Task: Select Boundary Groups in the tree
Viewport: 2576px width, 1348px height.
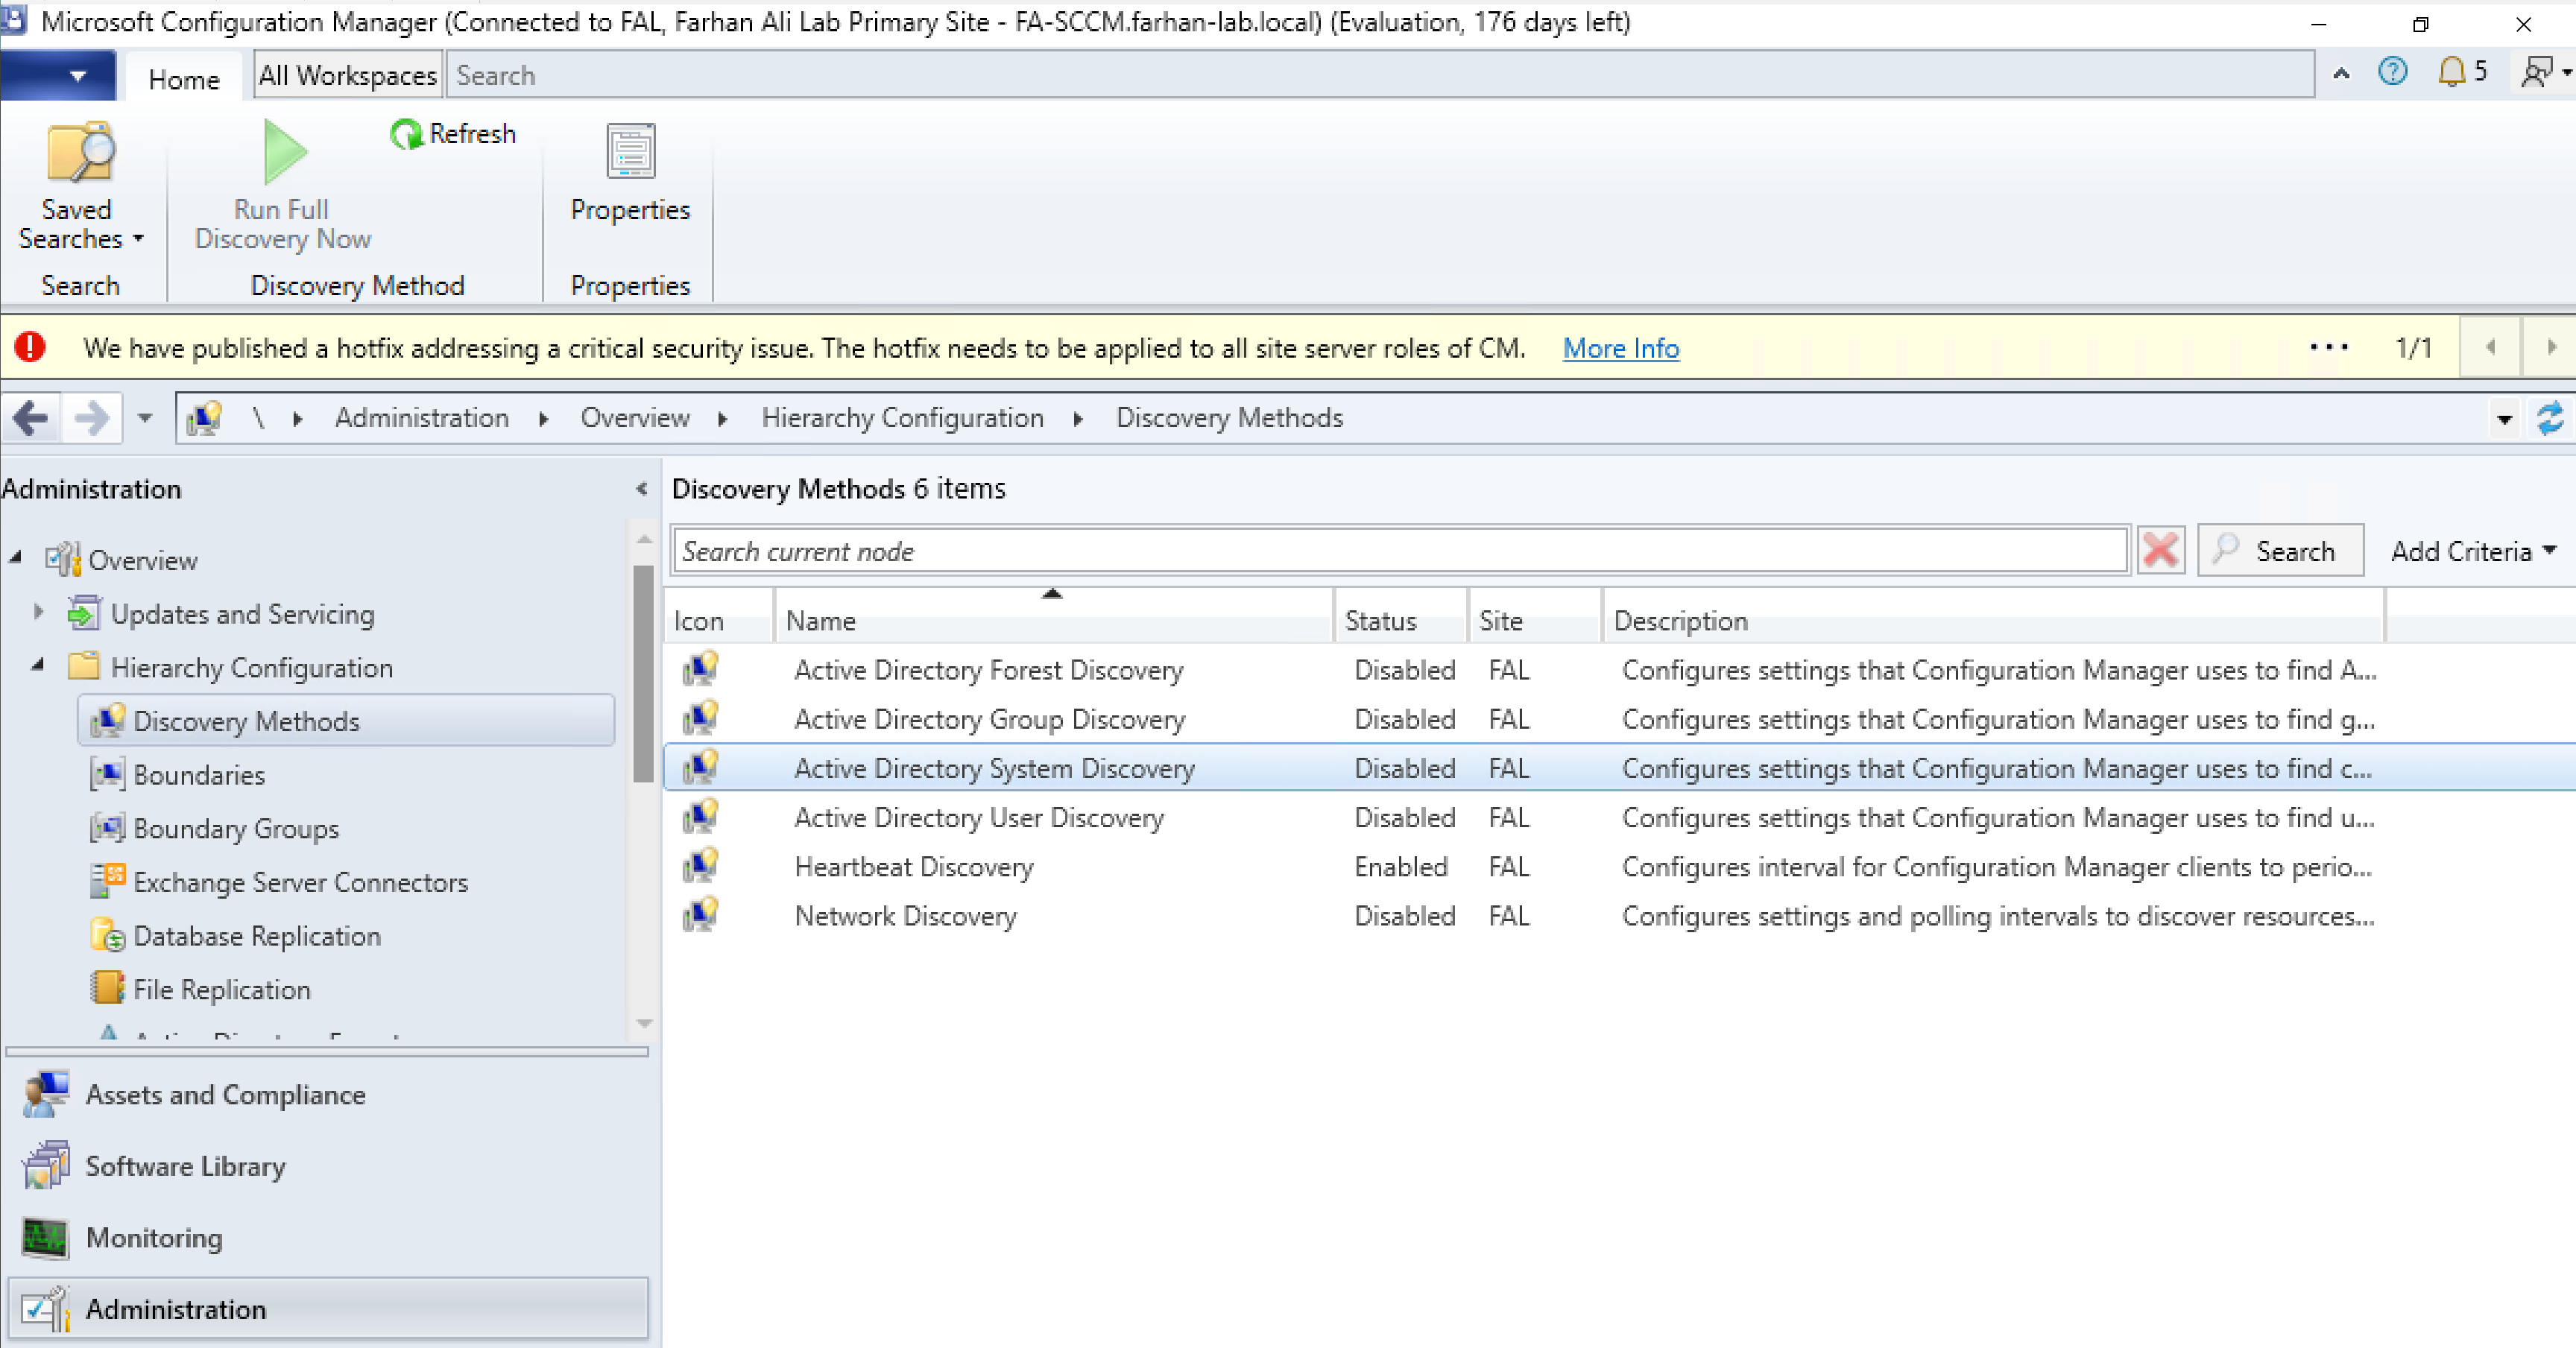Action: 236,829
